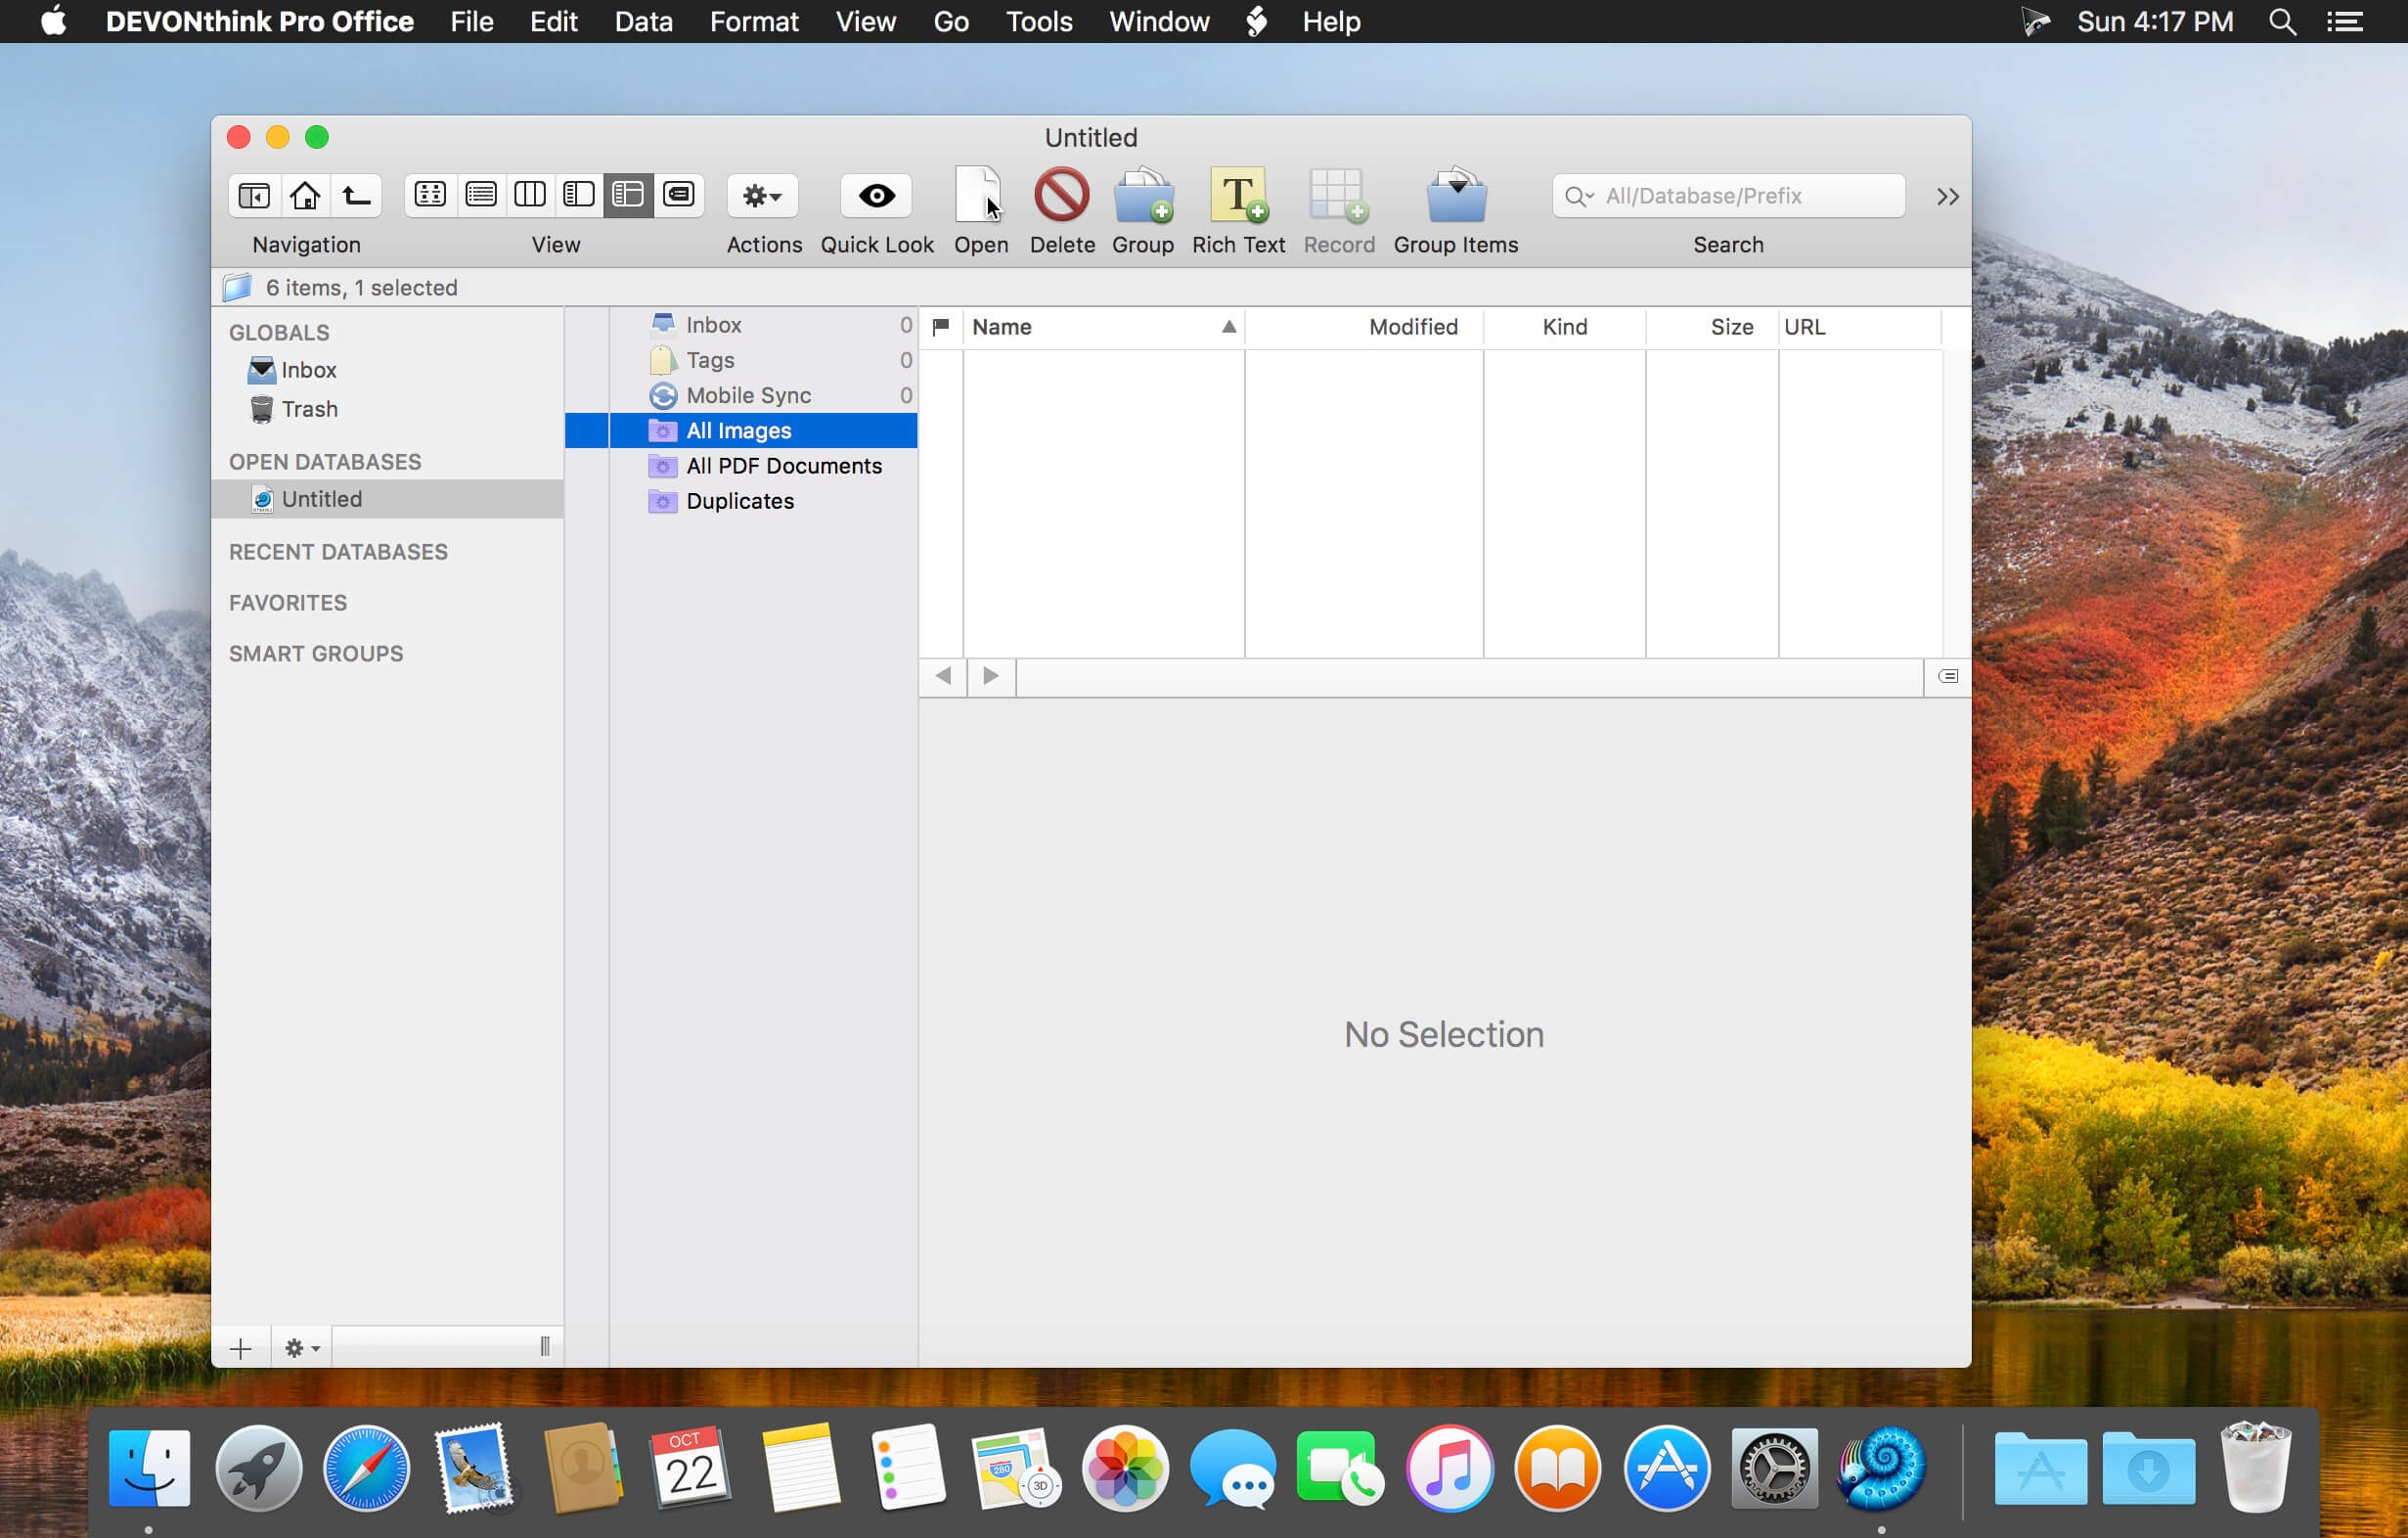
Task: Toggle the sidebar visibility button
Action: [254, 194]
